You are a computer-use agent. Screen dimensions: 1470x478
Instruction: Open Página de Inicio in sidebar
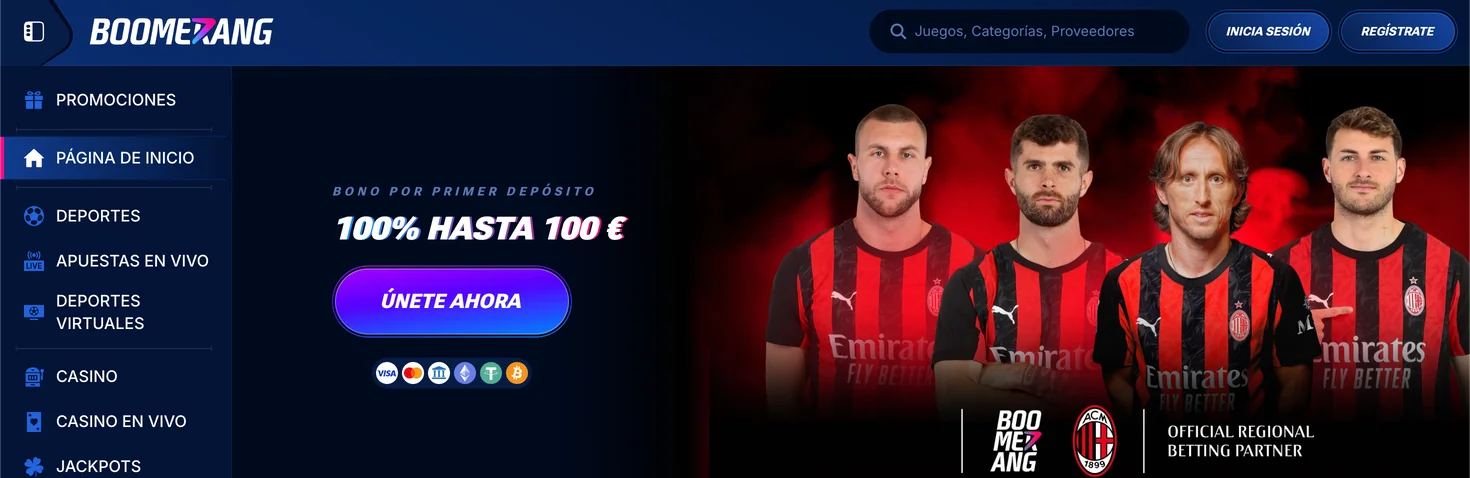(116, 158)
